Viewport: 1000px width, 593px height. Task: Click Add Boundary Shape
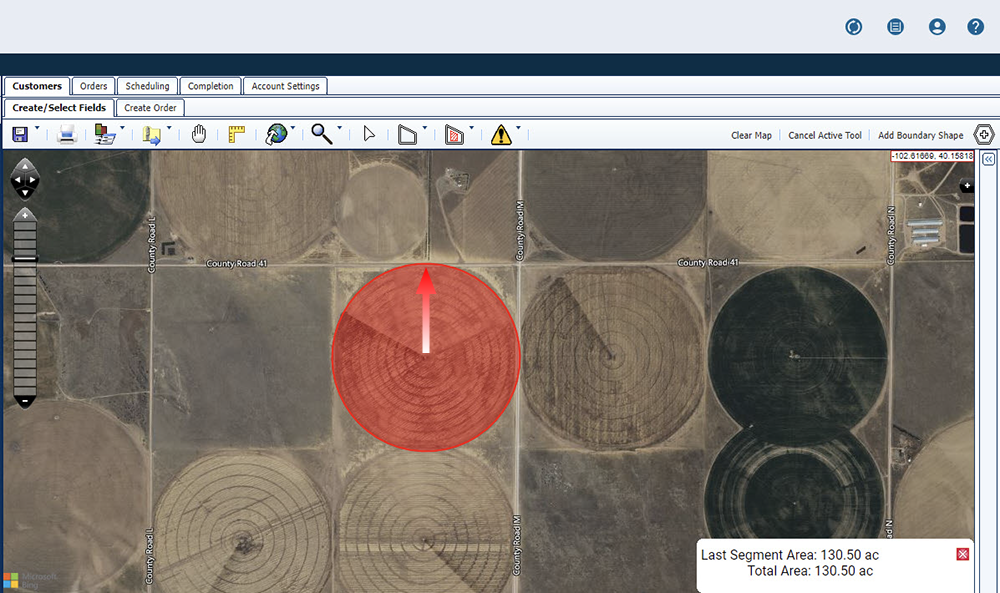click(920, 135)
